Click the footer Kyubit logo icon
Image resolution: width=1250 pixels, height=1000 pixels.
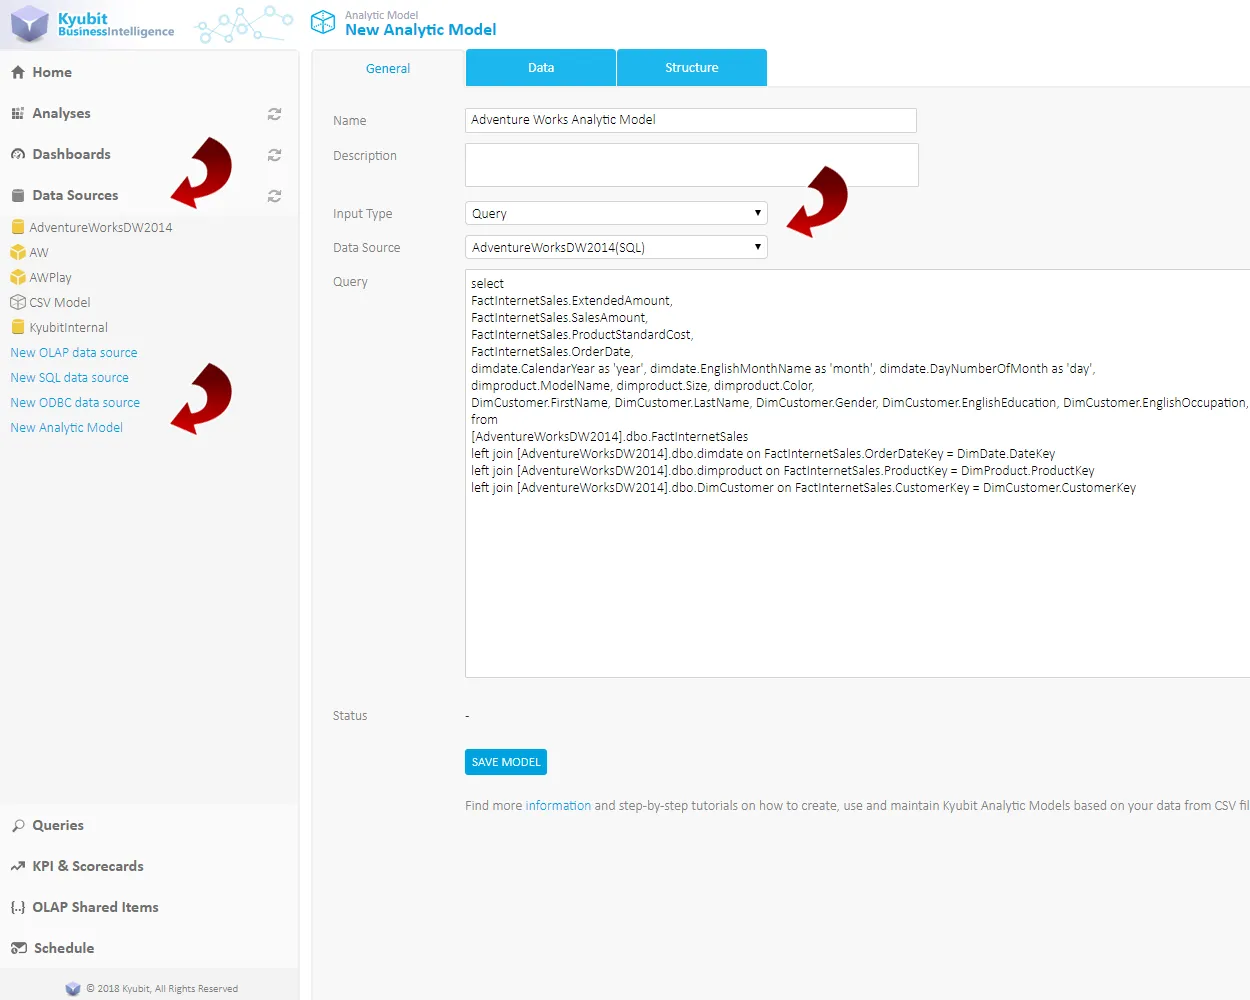tap(73, 988)
